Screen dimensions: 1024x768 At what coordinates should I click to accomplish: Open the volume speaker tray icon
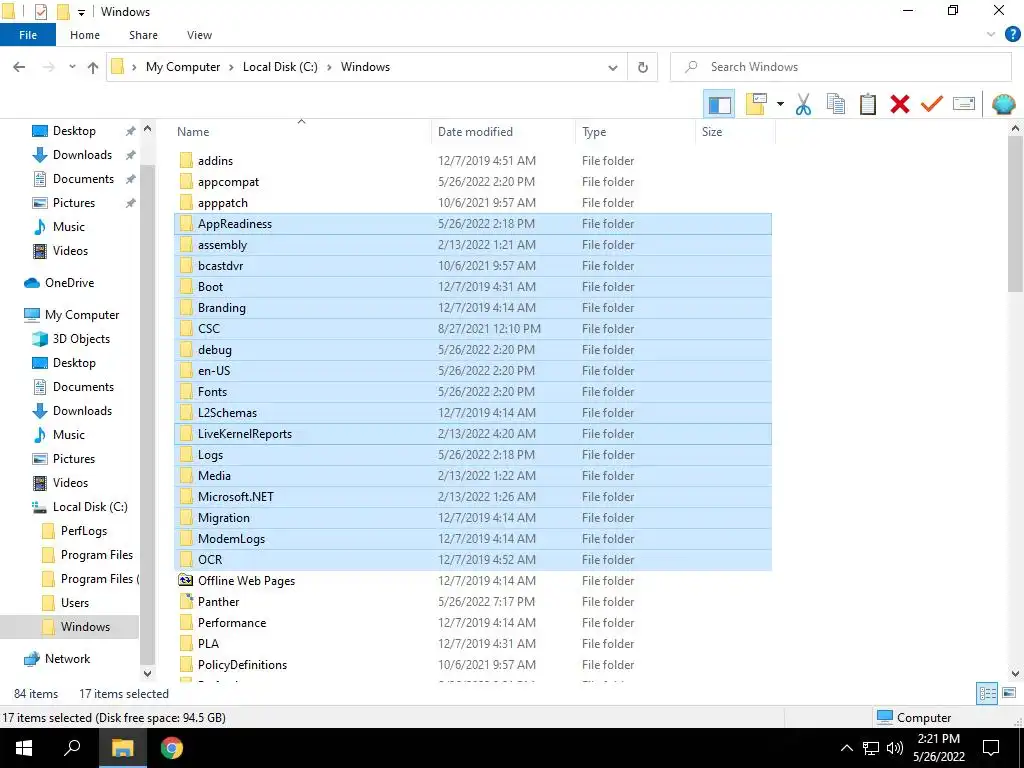895,748
